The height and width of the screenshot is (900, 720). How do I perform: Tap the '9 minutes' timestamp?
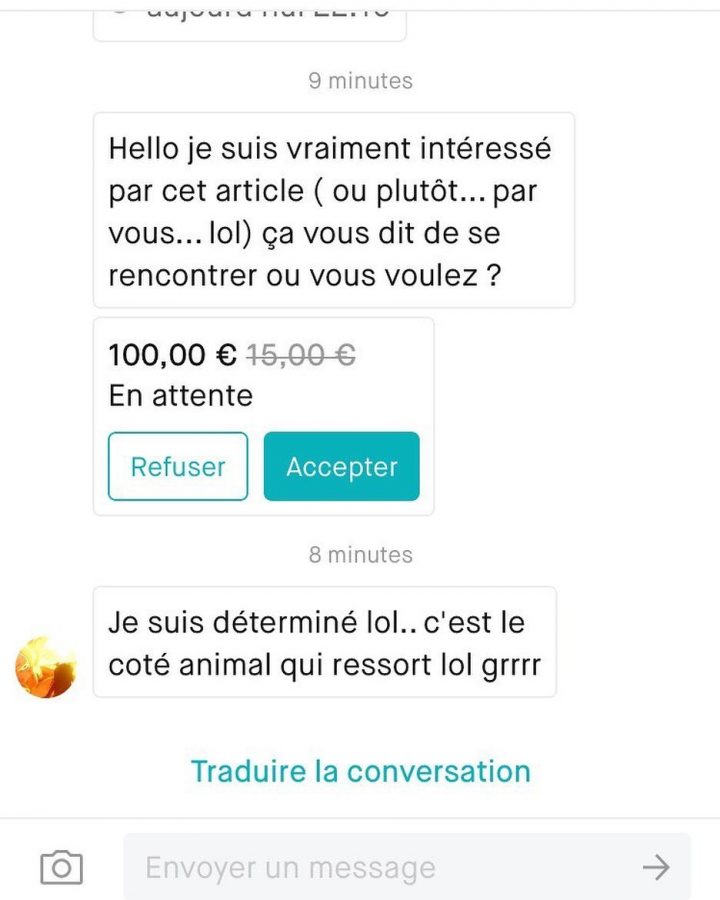pos(360,81)
